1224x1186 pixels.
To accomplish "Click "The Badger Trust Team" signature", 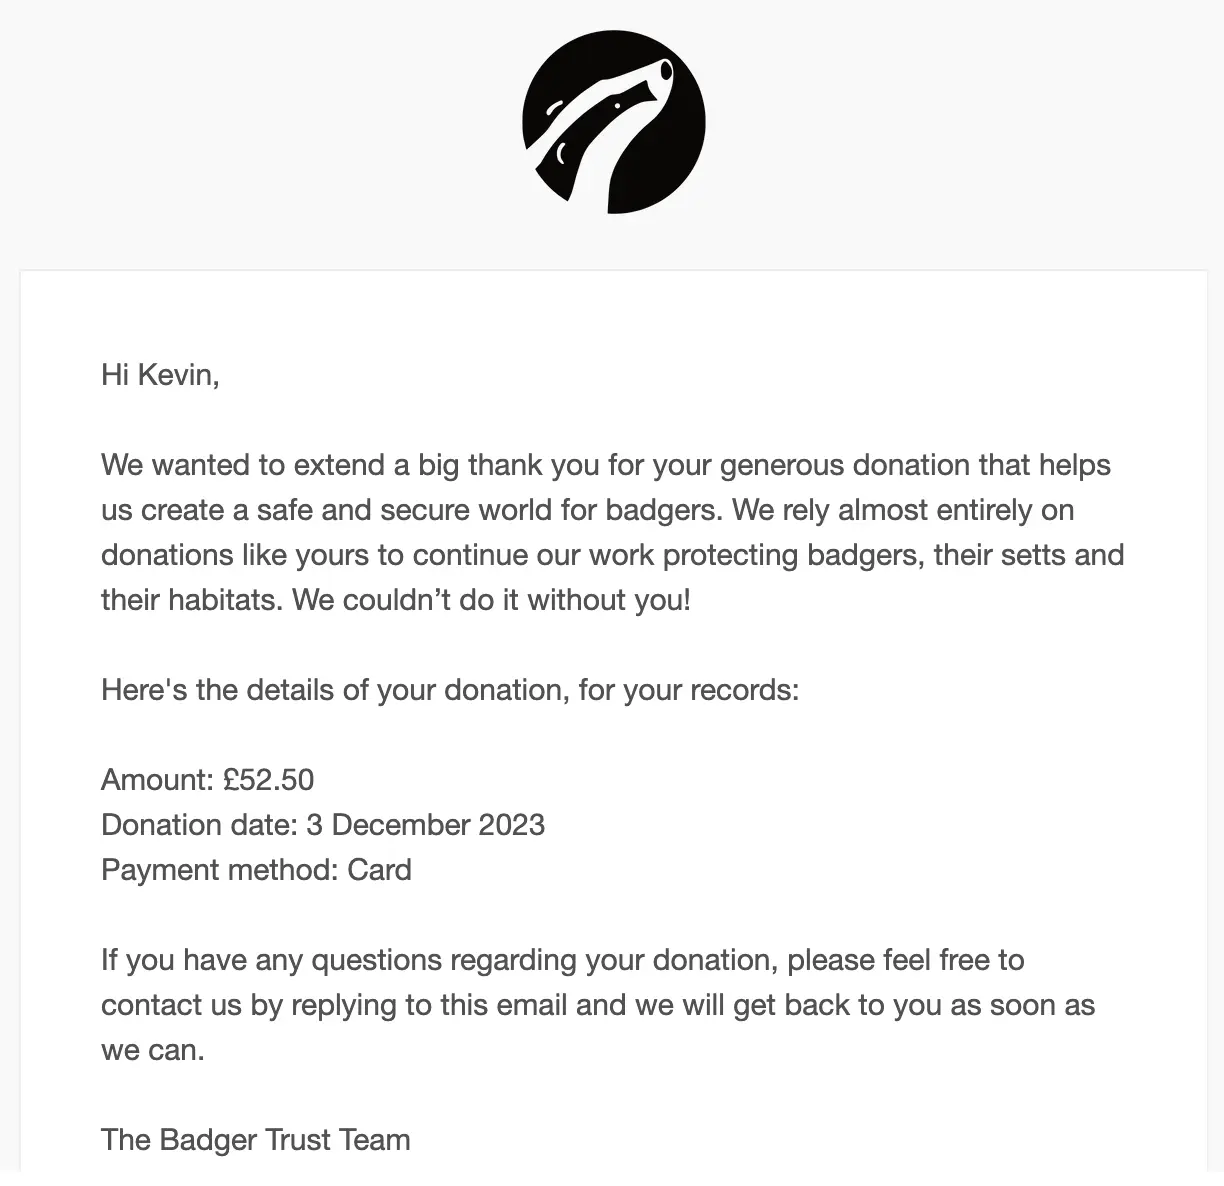I will click(256, 1140).
